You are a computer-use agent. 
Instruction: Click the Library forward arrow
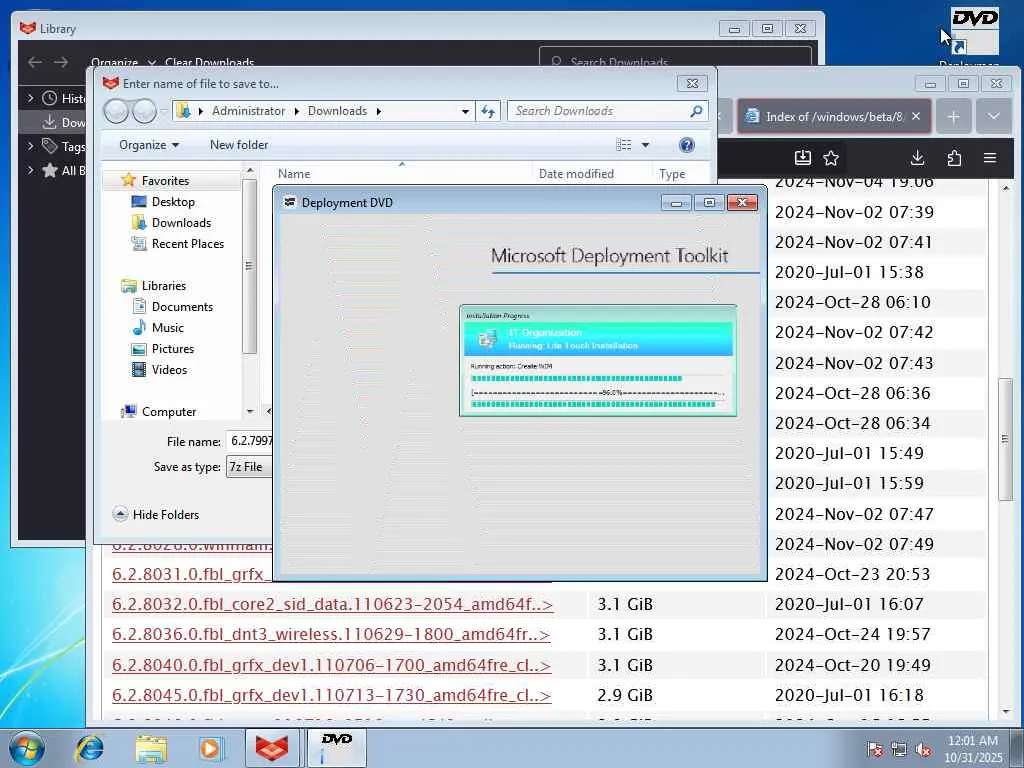(61, 62)
